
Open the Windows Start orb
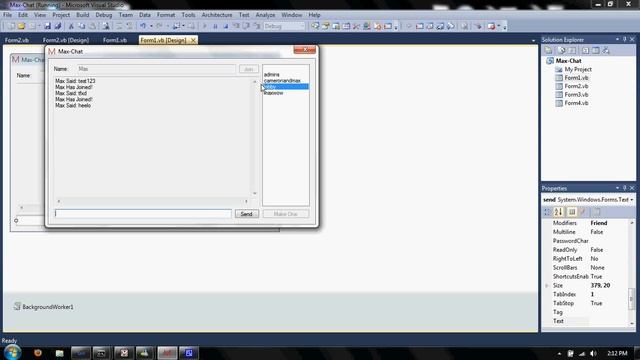(x=12, y=353)
